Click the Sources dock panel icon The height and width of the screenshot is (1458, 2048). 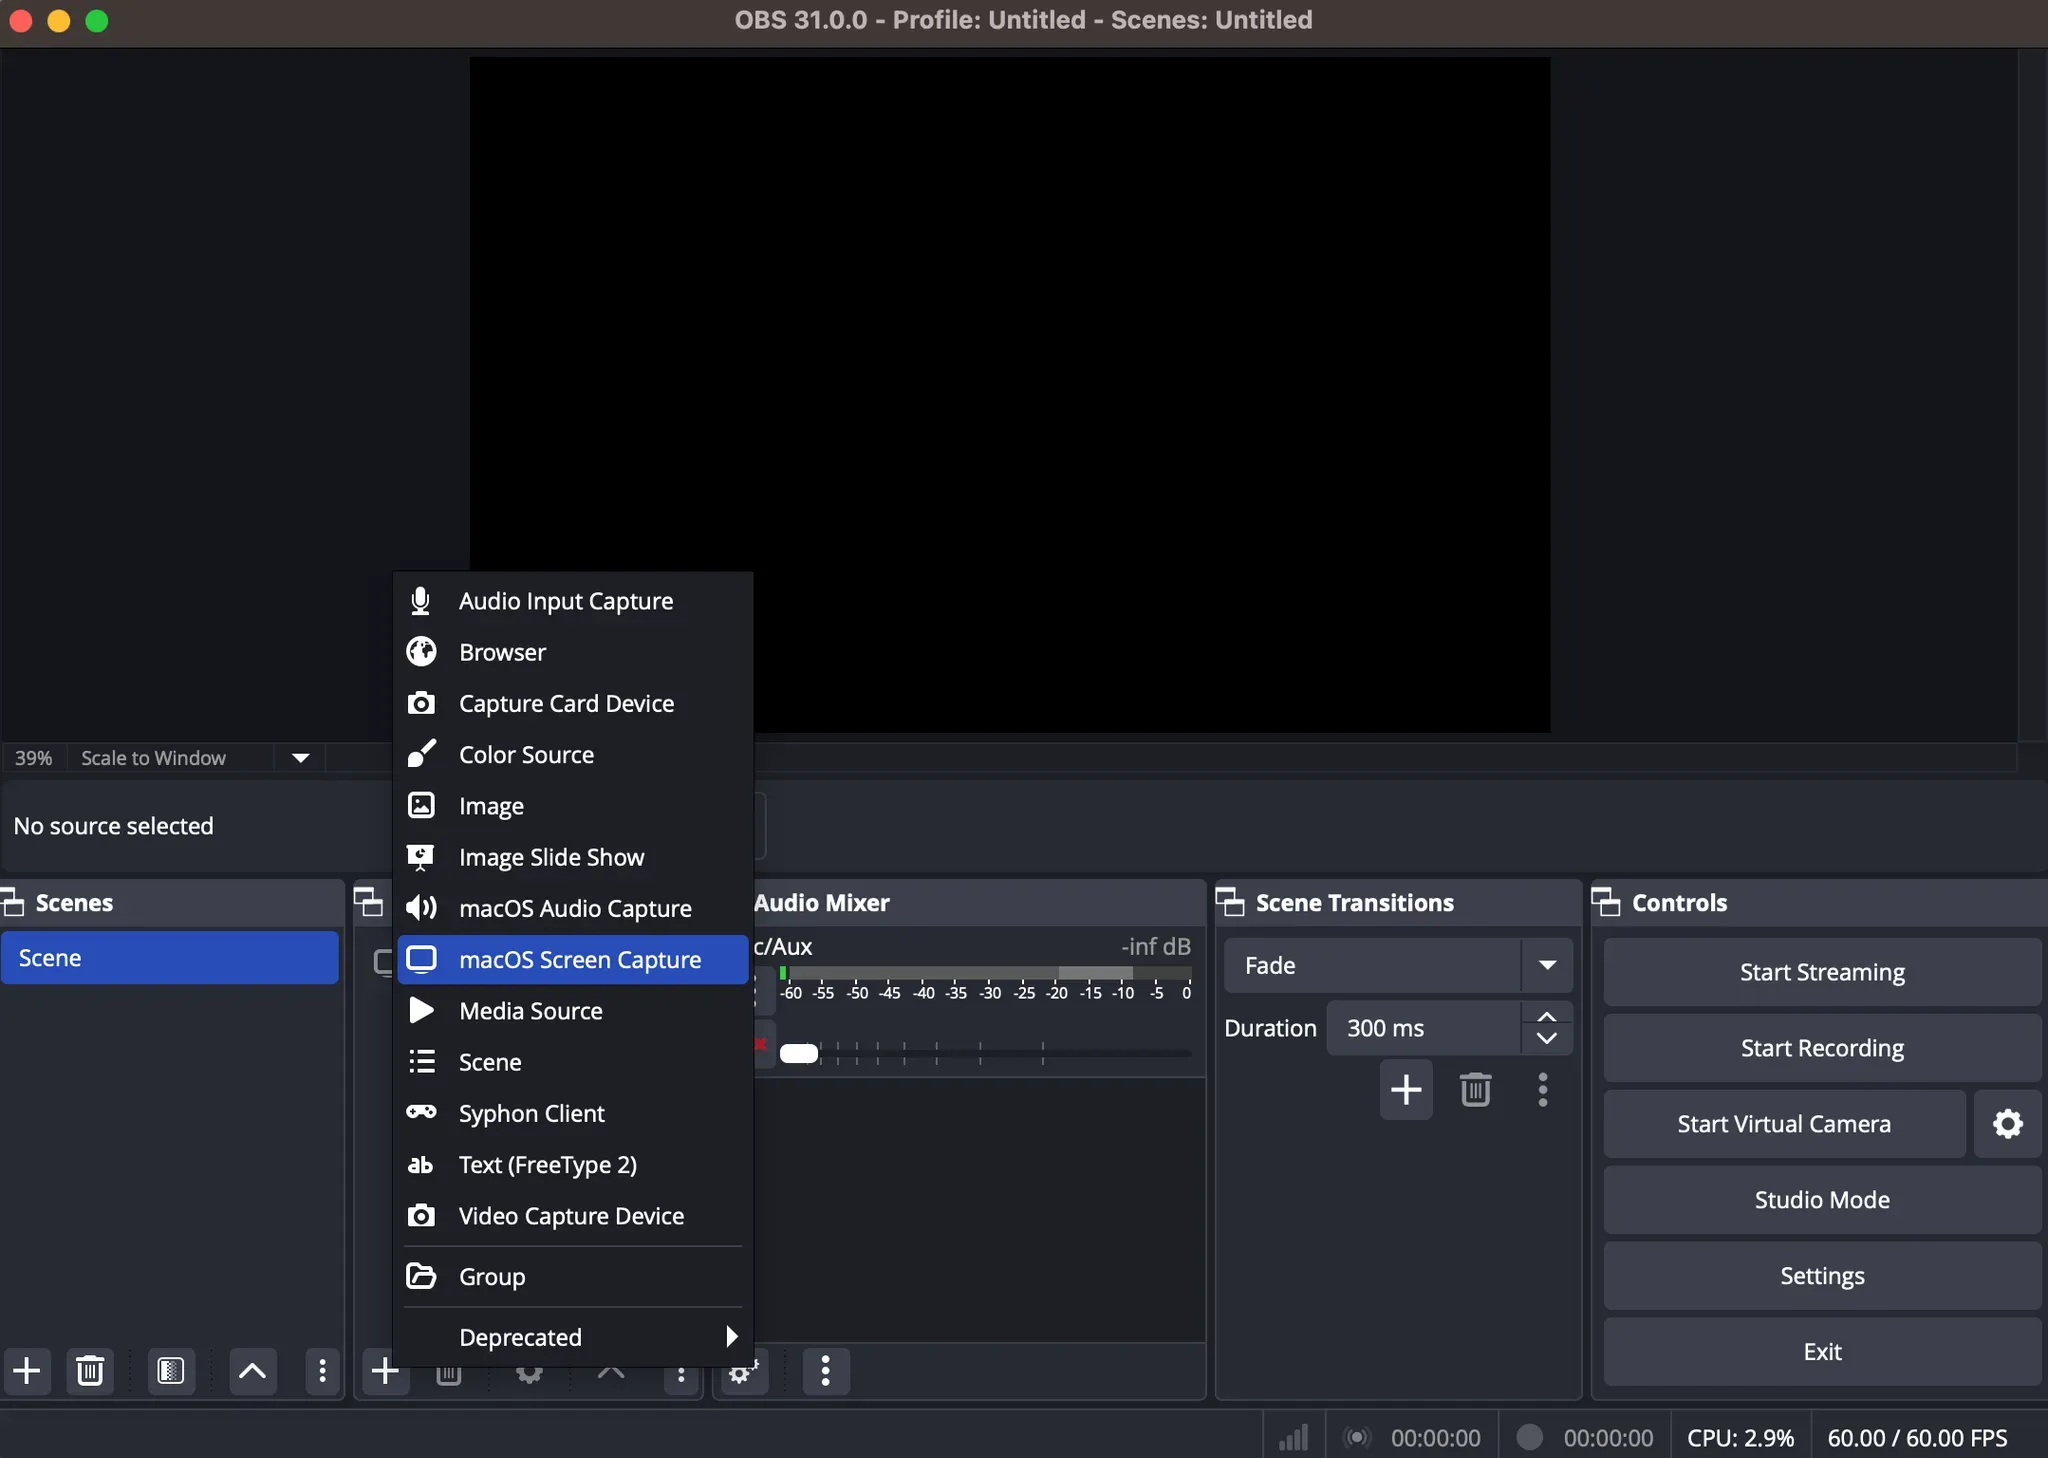(x=369, y=902)
